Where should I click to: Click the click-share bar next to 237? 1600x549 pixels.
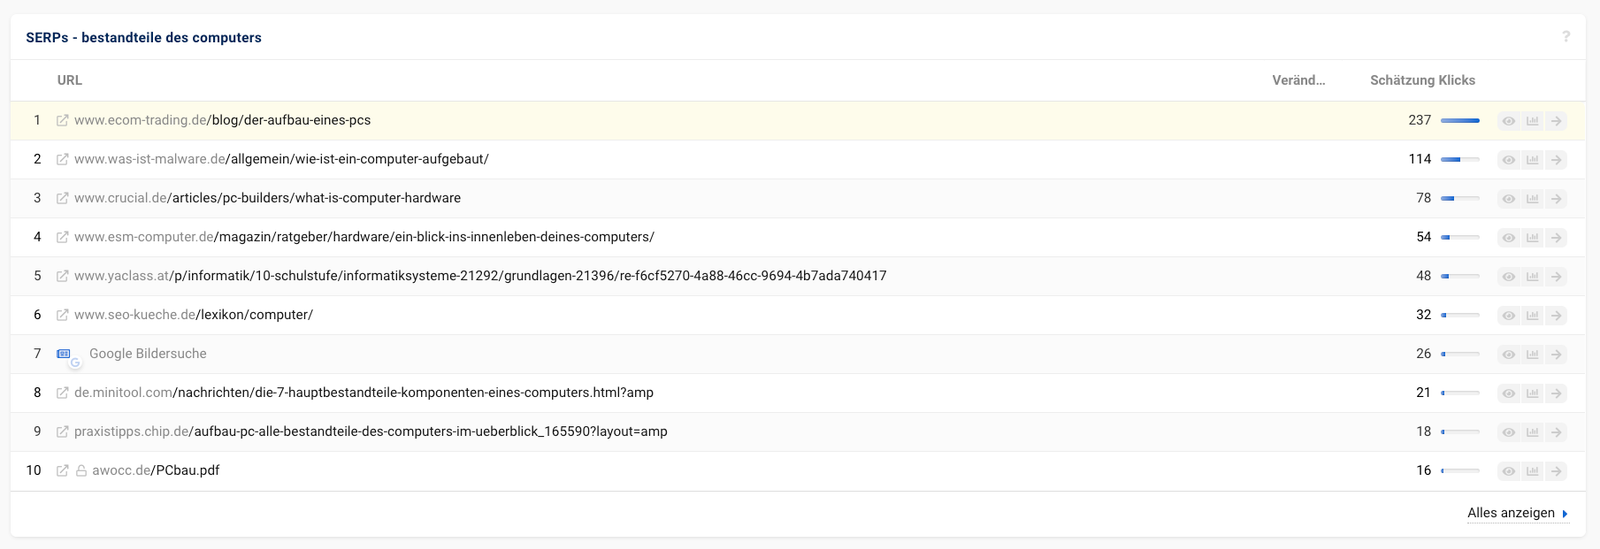coord(1460,121)
